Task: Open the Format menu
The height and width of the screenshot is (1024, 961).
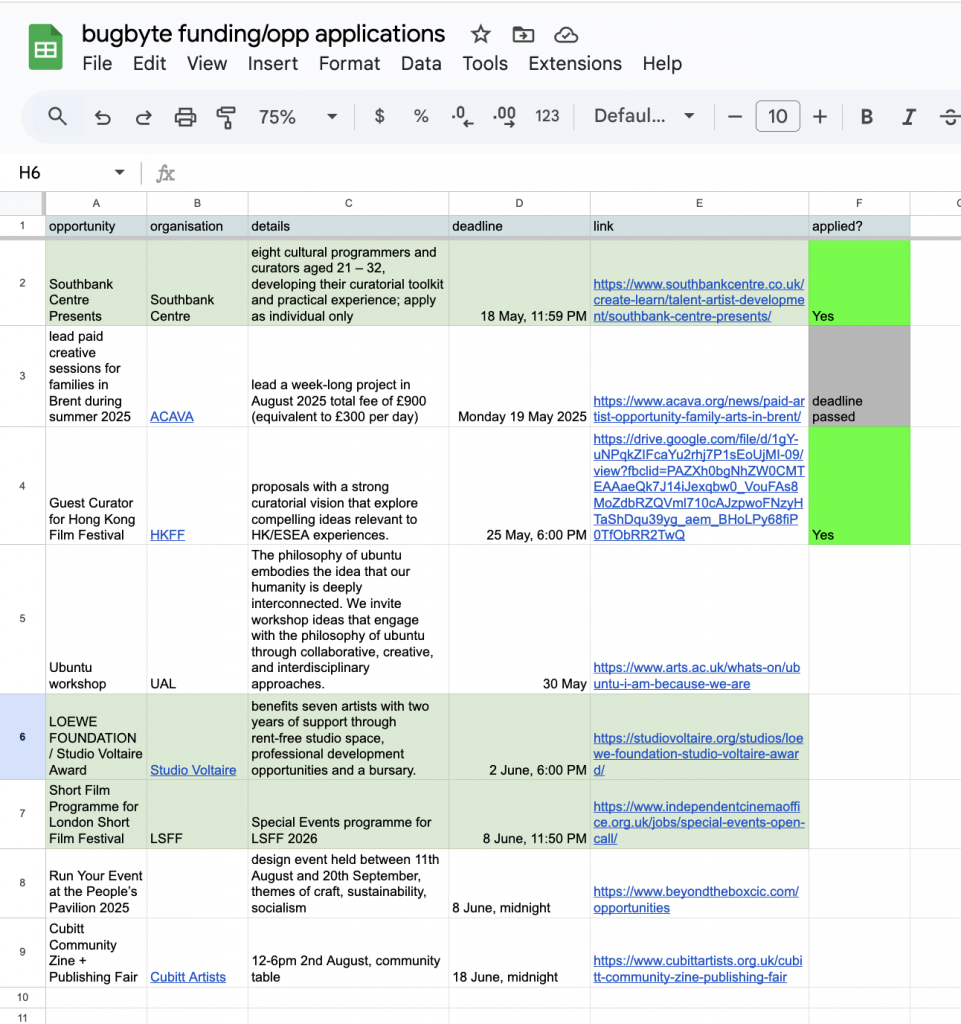Action: (x=349, y=63)
